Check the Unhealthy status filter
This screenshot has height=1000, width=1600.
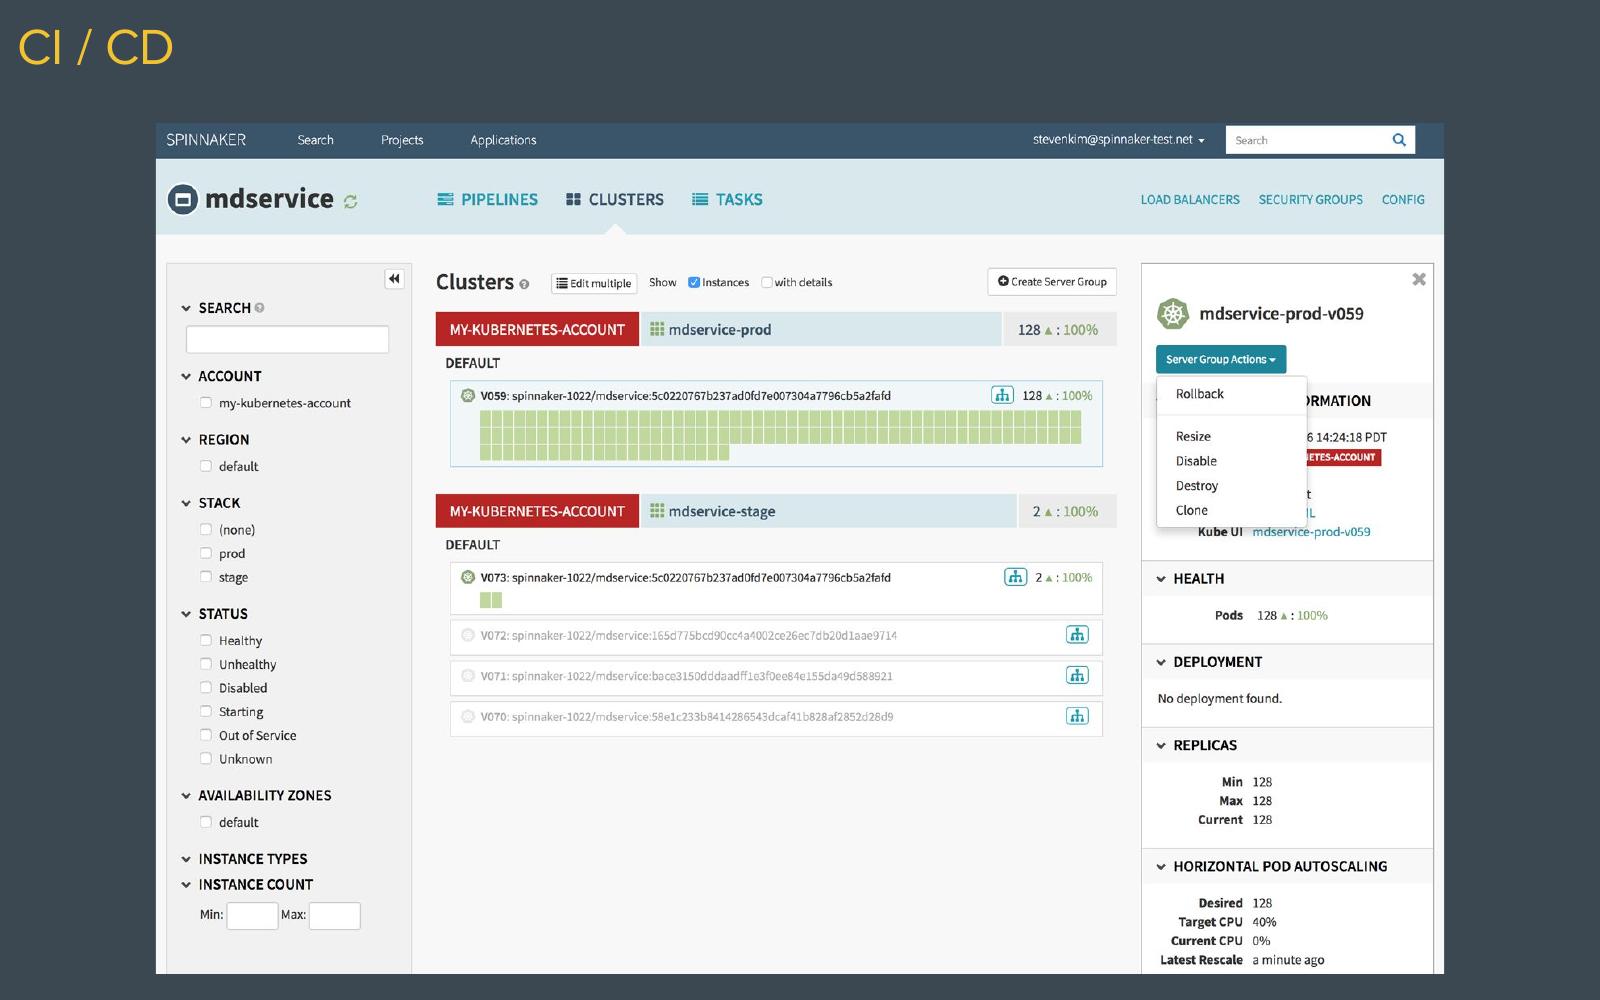(205, 664)
